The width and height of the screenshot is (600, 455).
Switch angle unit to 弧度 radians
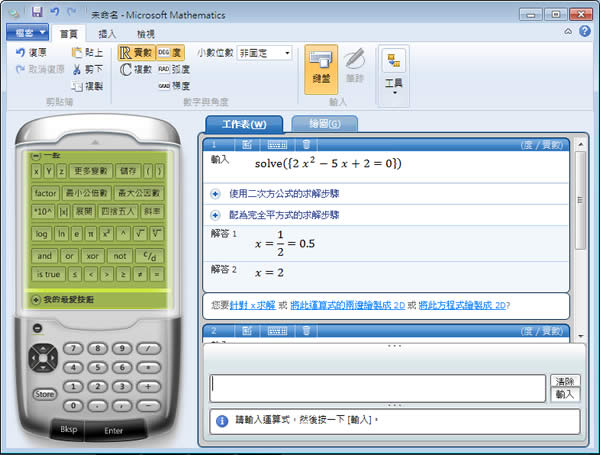[x=174, y=69]
